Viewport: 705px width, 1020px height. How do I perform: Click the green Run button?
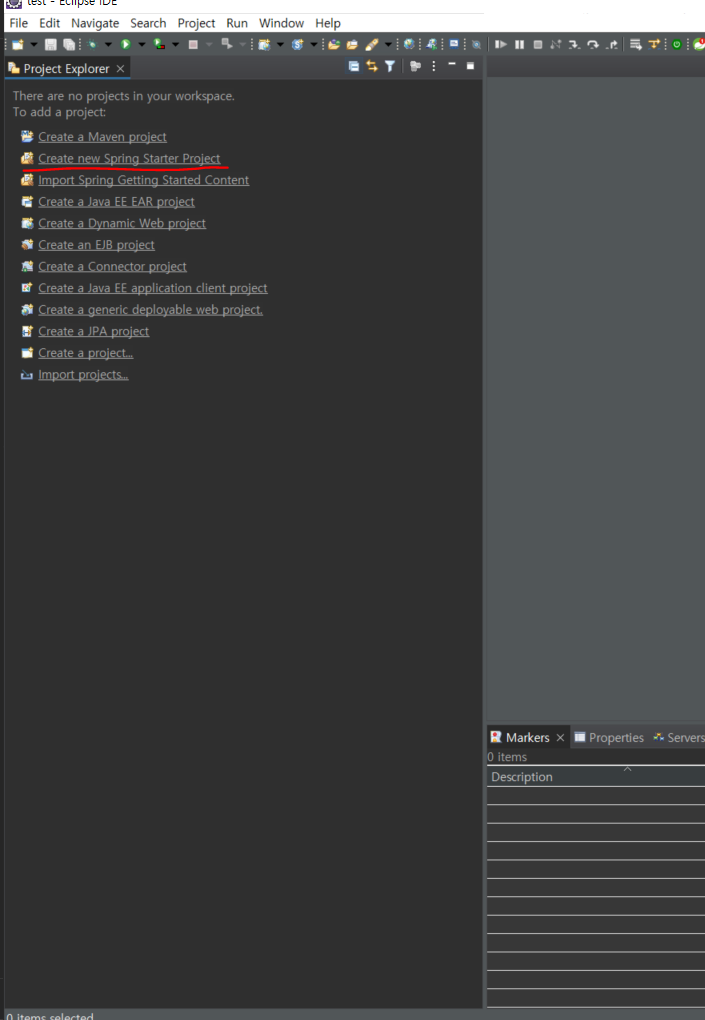[x=126, y=44]
